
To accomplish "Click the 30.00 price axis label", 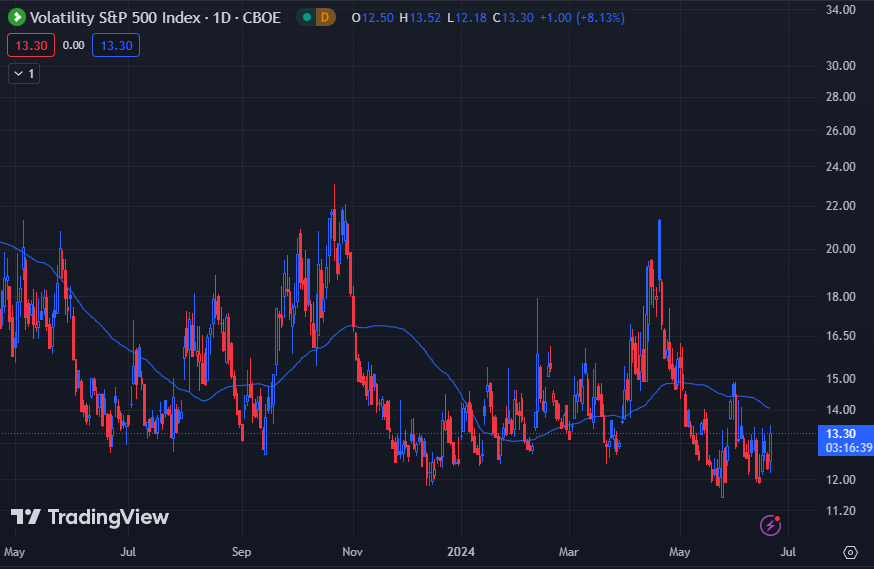I will pyautogui.click(x=841, y=66).
